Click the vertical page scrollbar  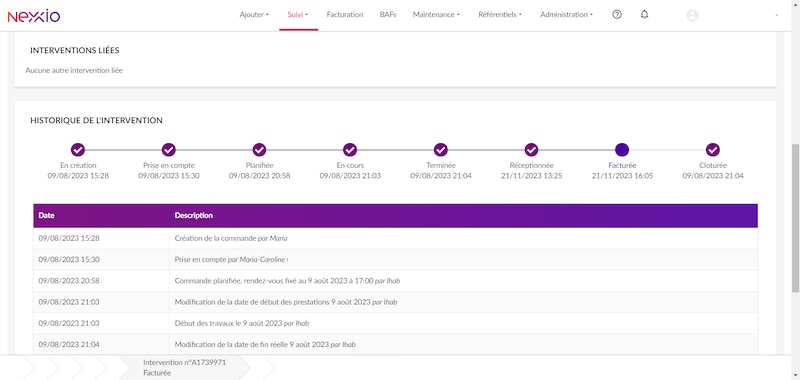(x=795, y=218)
